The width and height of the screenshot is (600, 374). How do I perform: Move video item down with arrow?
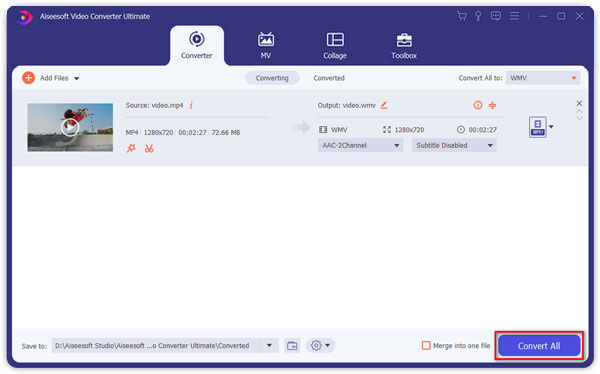pos(579,118)
